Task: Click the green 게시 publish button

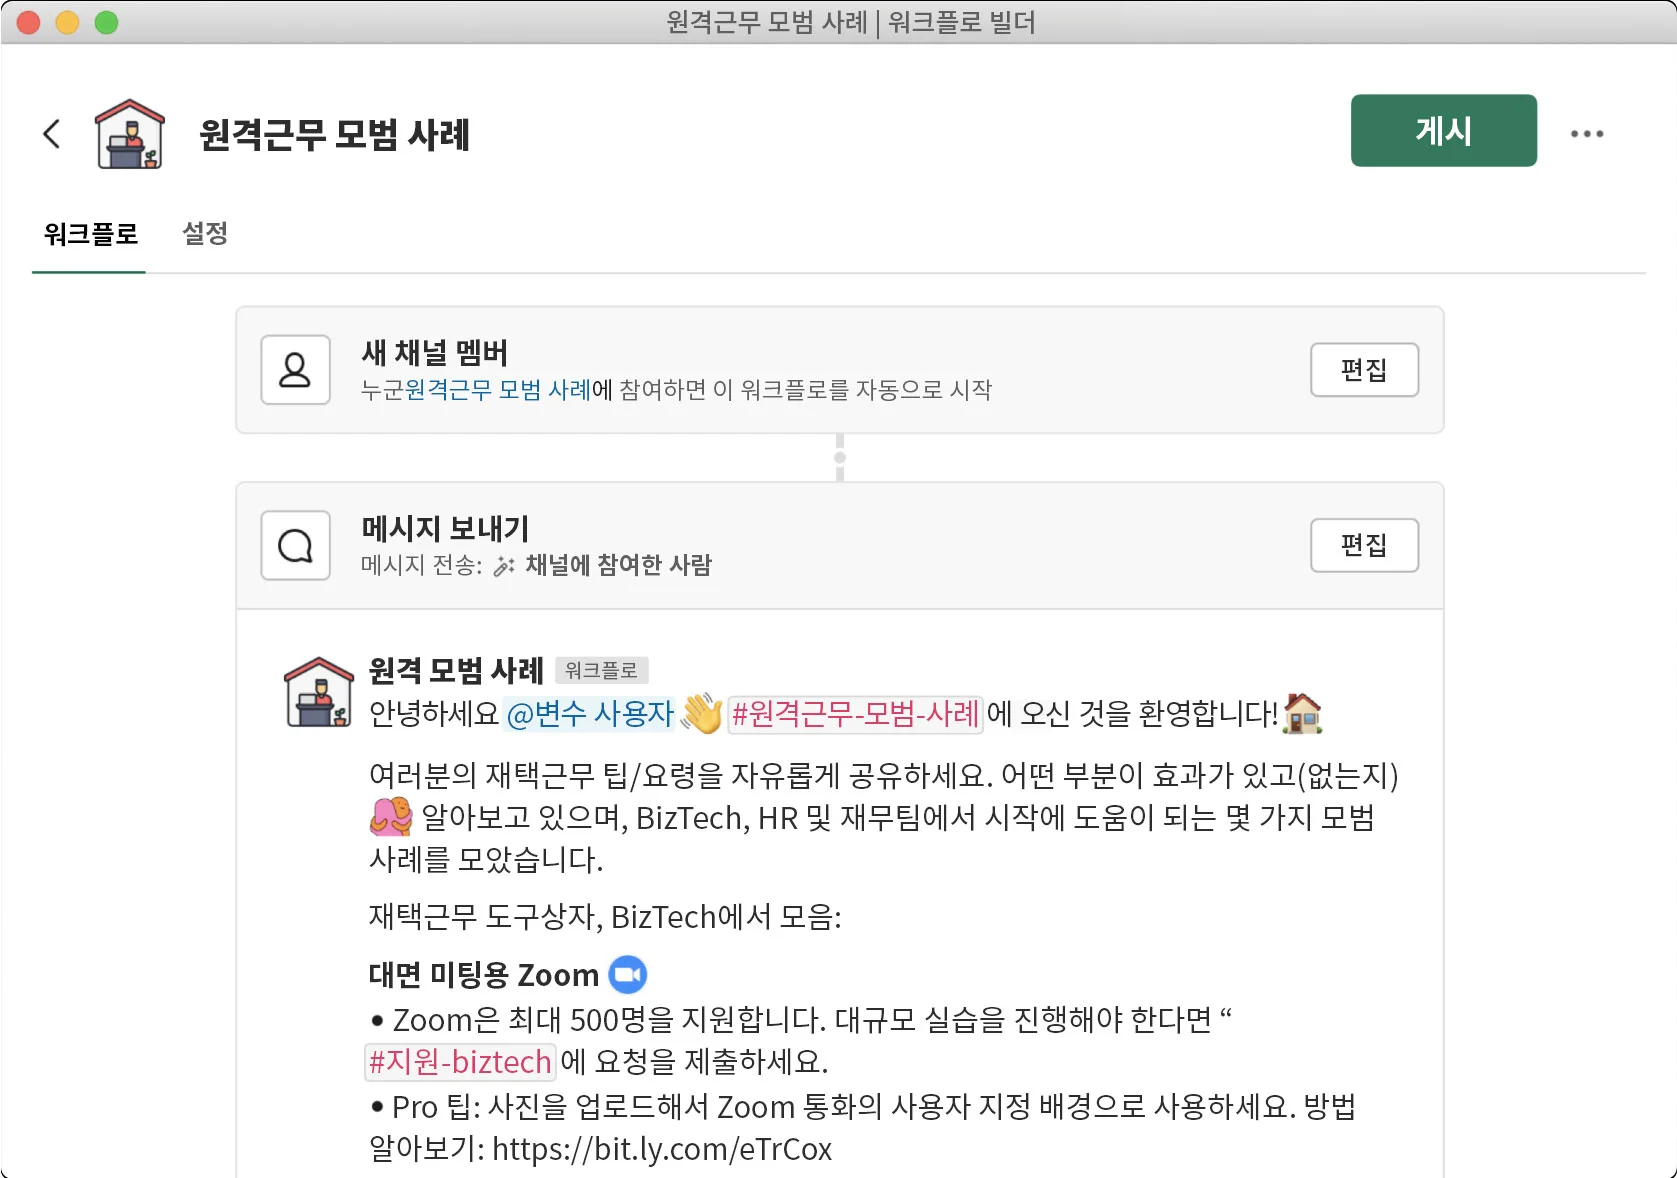Action: pyautogui.click(x=1442, y=131)
